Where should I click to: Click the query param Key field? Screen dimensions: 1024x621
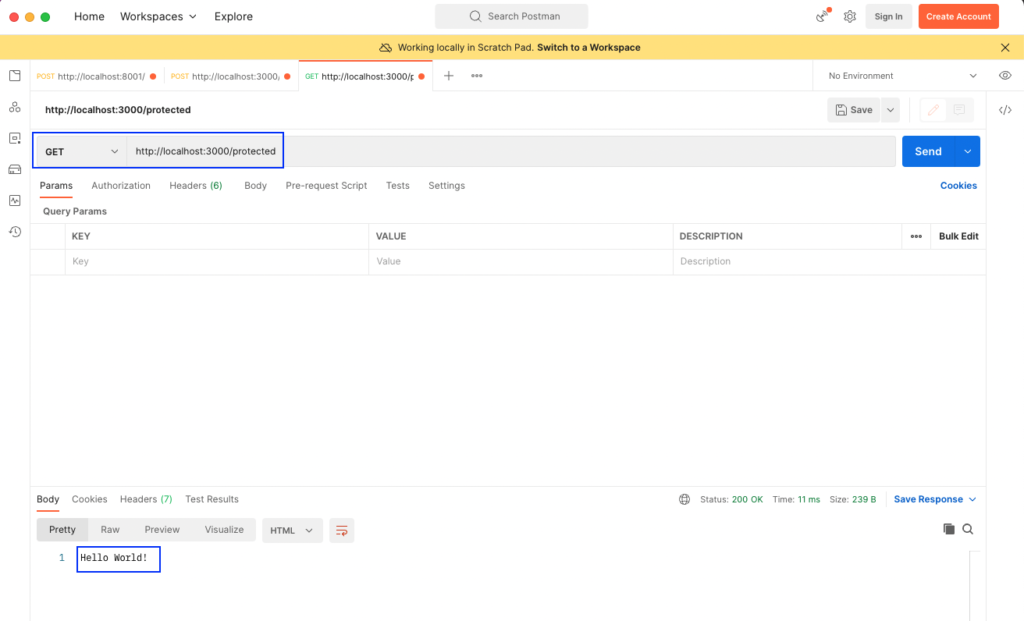(217, 261)
